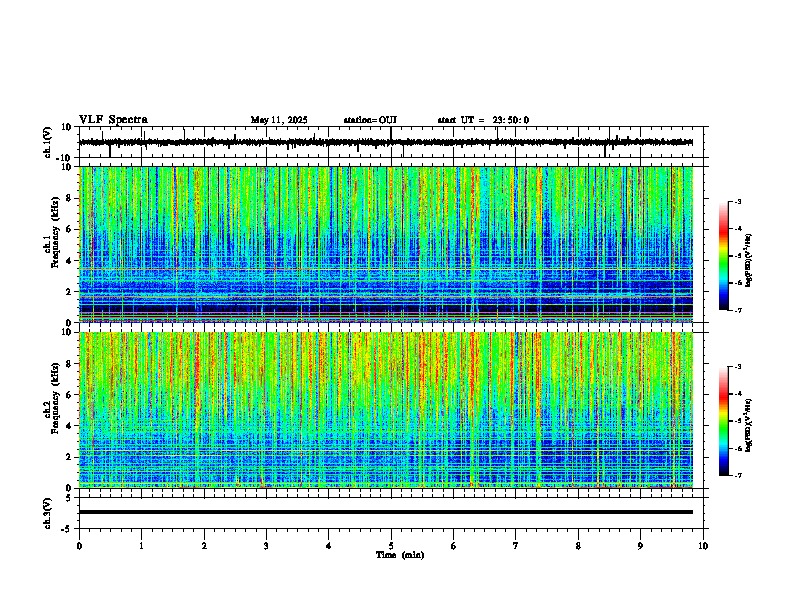Viewport: 792px width, 612px height.
Task: Click the 'VLF Spectra' title text
Action: 113,120
